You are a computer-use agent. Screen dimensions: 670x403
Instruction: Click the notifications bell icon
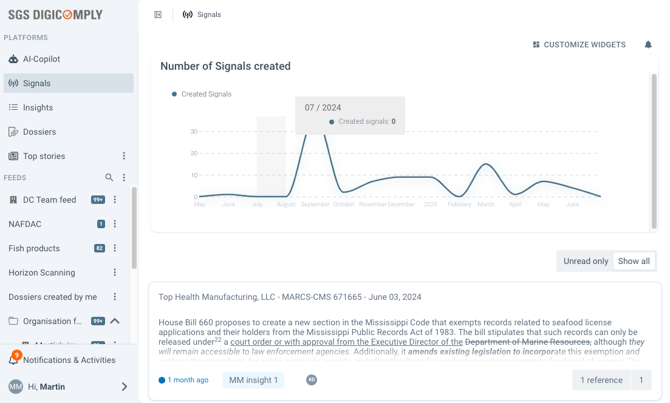(648, 45)
